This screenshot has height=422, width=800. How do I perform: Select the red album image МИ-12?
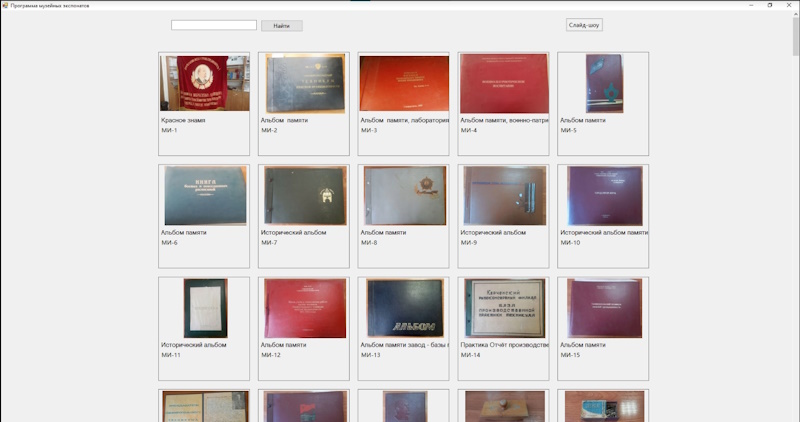click(304, 308)
